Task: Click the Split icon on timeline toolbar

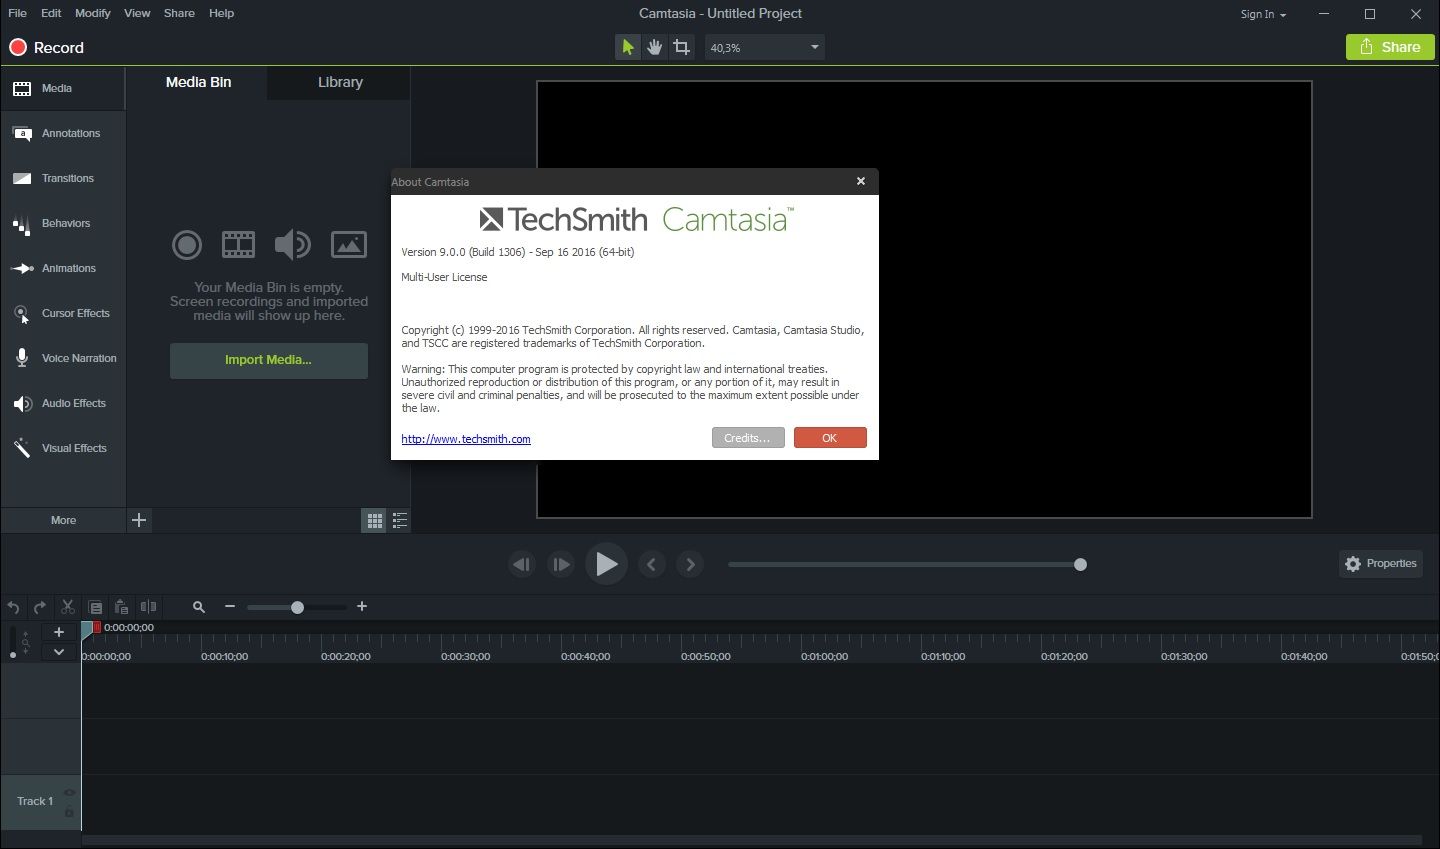Action: pyautogui.click(x=148, y=607)
